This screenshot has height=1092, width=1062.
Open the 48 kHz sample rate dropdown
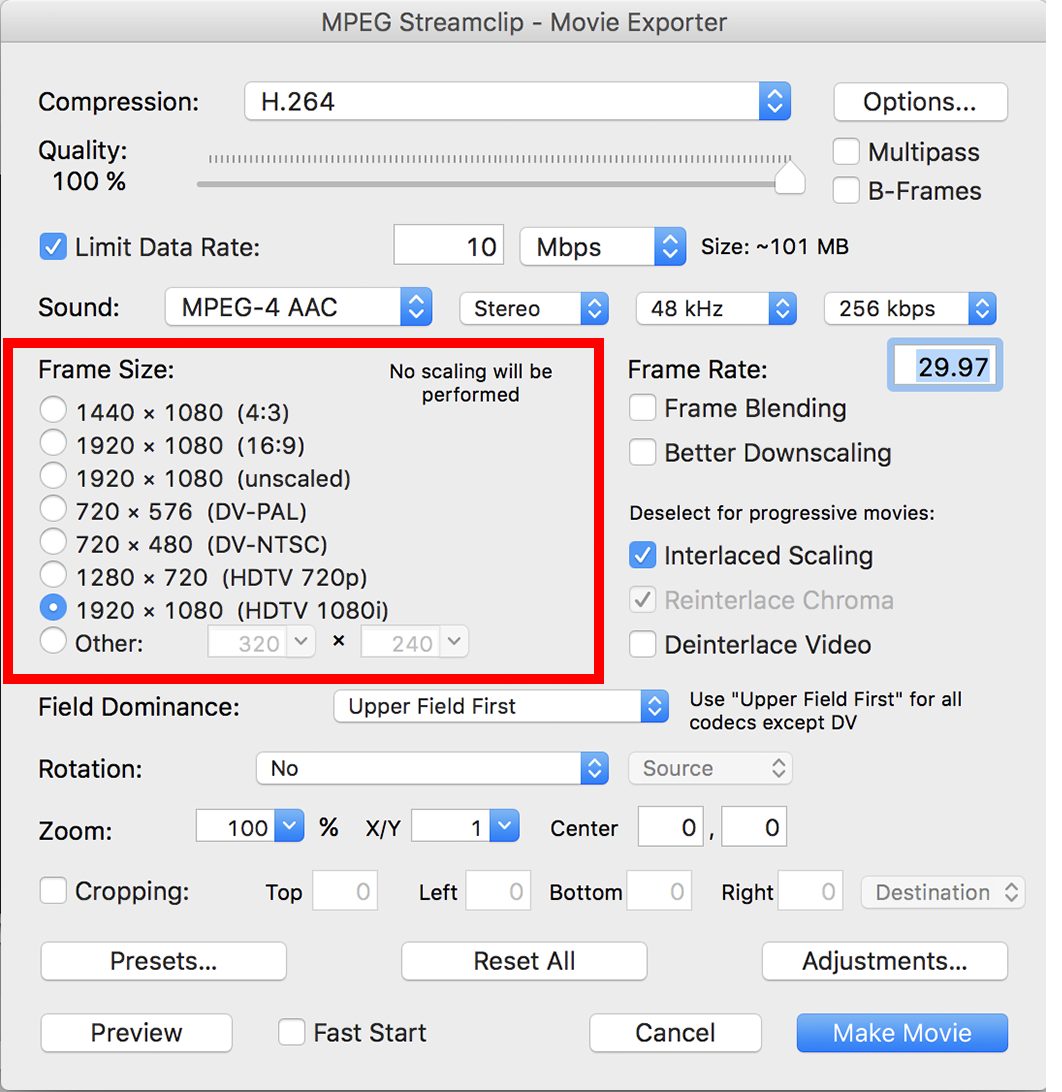point(716,309)
